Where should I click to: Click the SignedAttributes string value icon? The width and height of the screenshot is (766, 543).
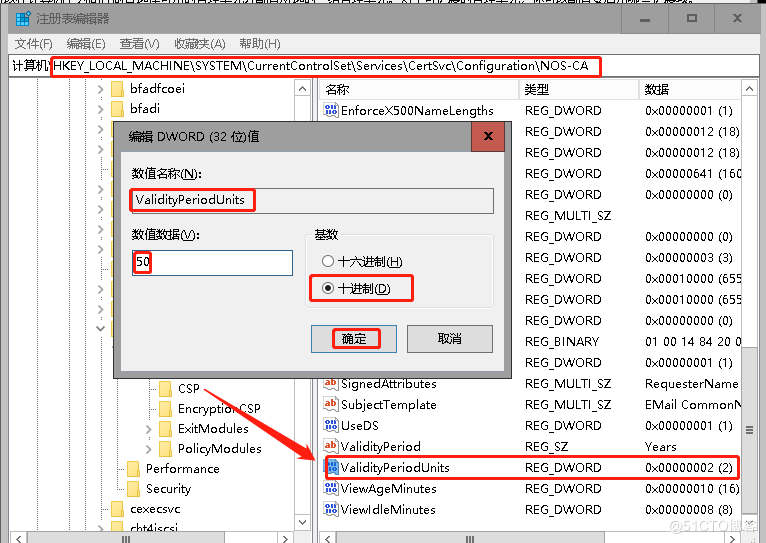(x=331, y=383)
